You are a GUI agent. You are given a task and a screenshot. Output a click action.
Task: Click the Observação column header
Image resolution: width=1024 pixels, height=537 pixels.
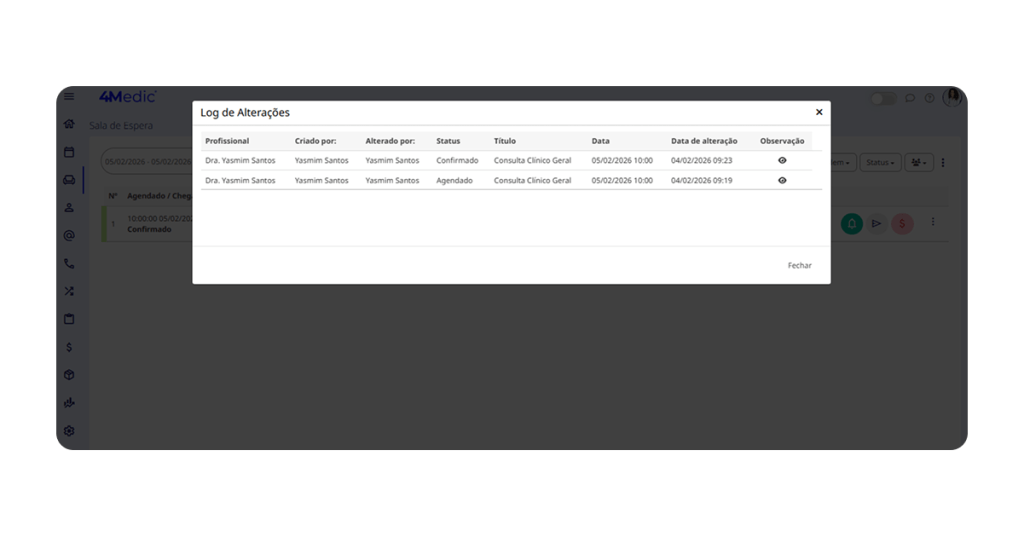782,141
